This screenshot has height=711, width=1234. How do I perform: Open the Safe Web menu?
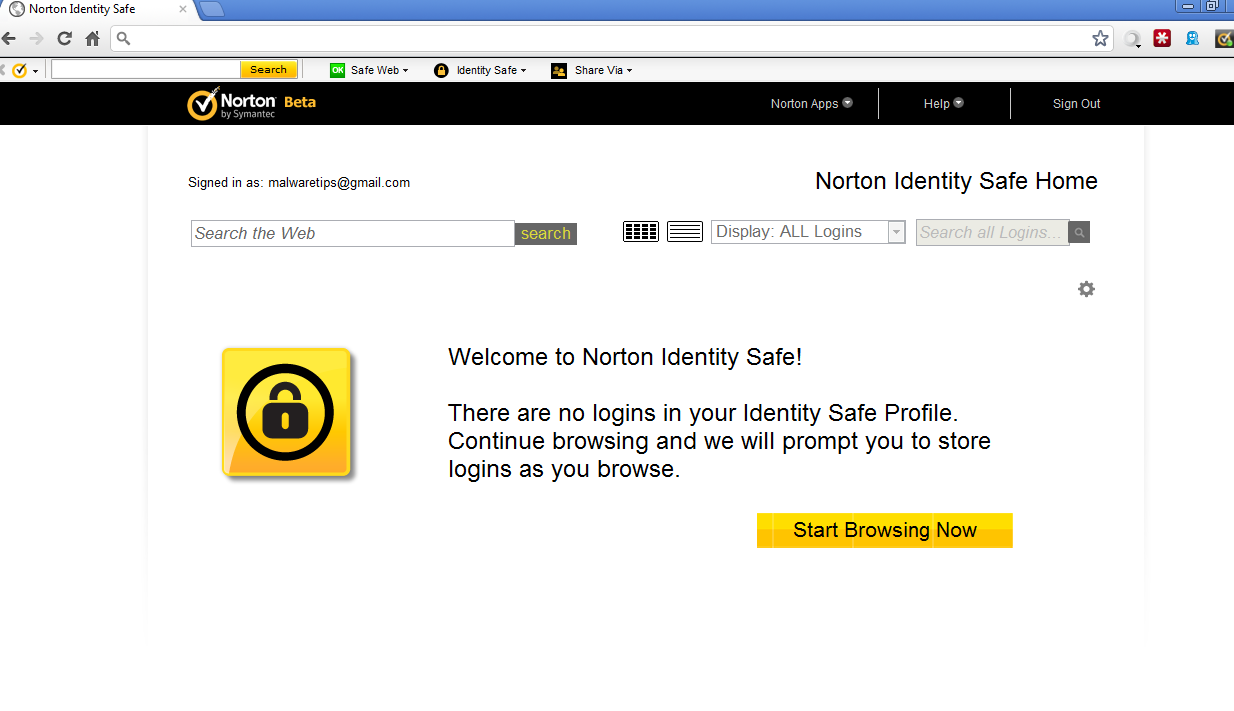[x=369, y=70]
